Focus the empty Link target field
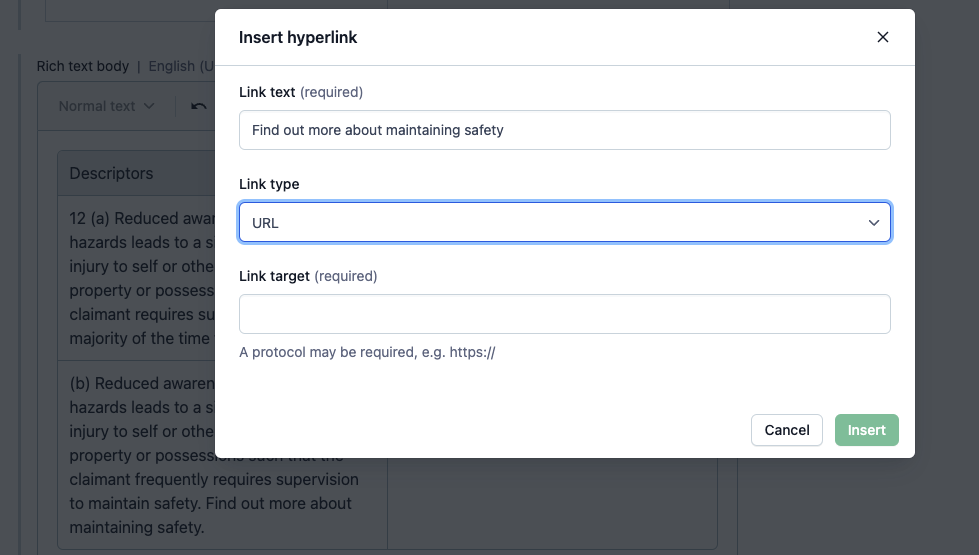The height and width of the screenshot is (555, 979). tap(564, 314)
